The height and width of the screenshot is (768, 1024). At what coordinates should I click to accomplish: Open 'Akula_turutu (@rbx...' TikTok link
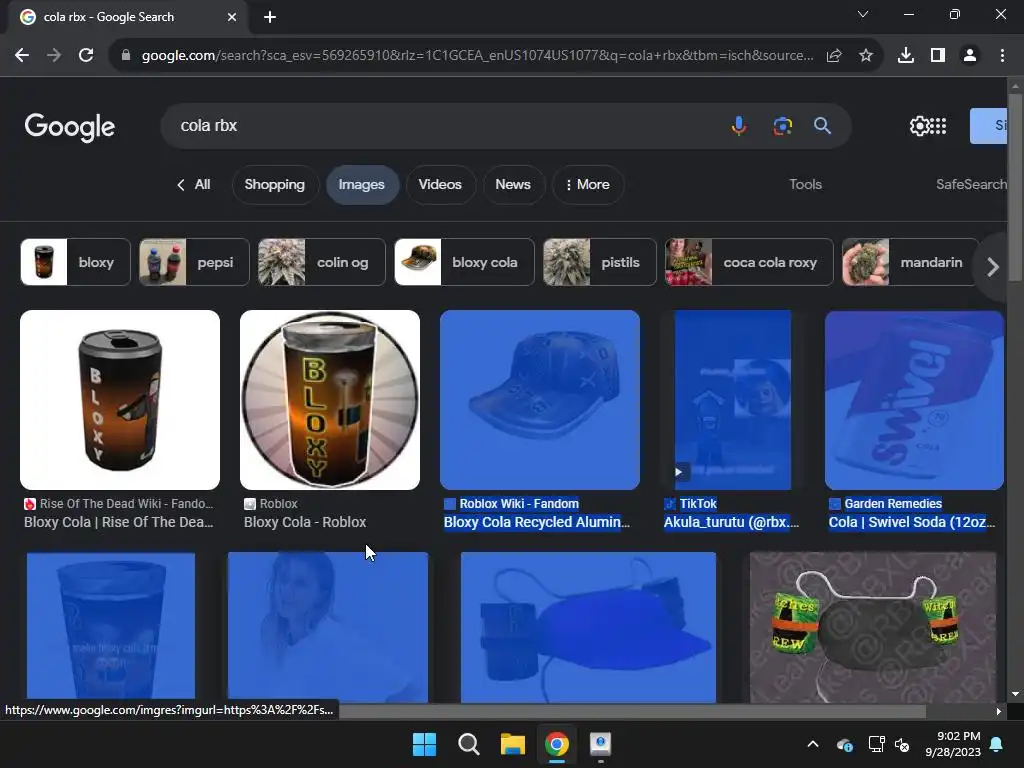tap(731, 522)
